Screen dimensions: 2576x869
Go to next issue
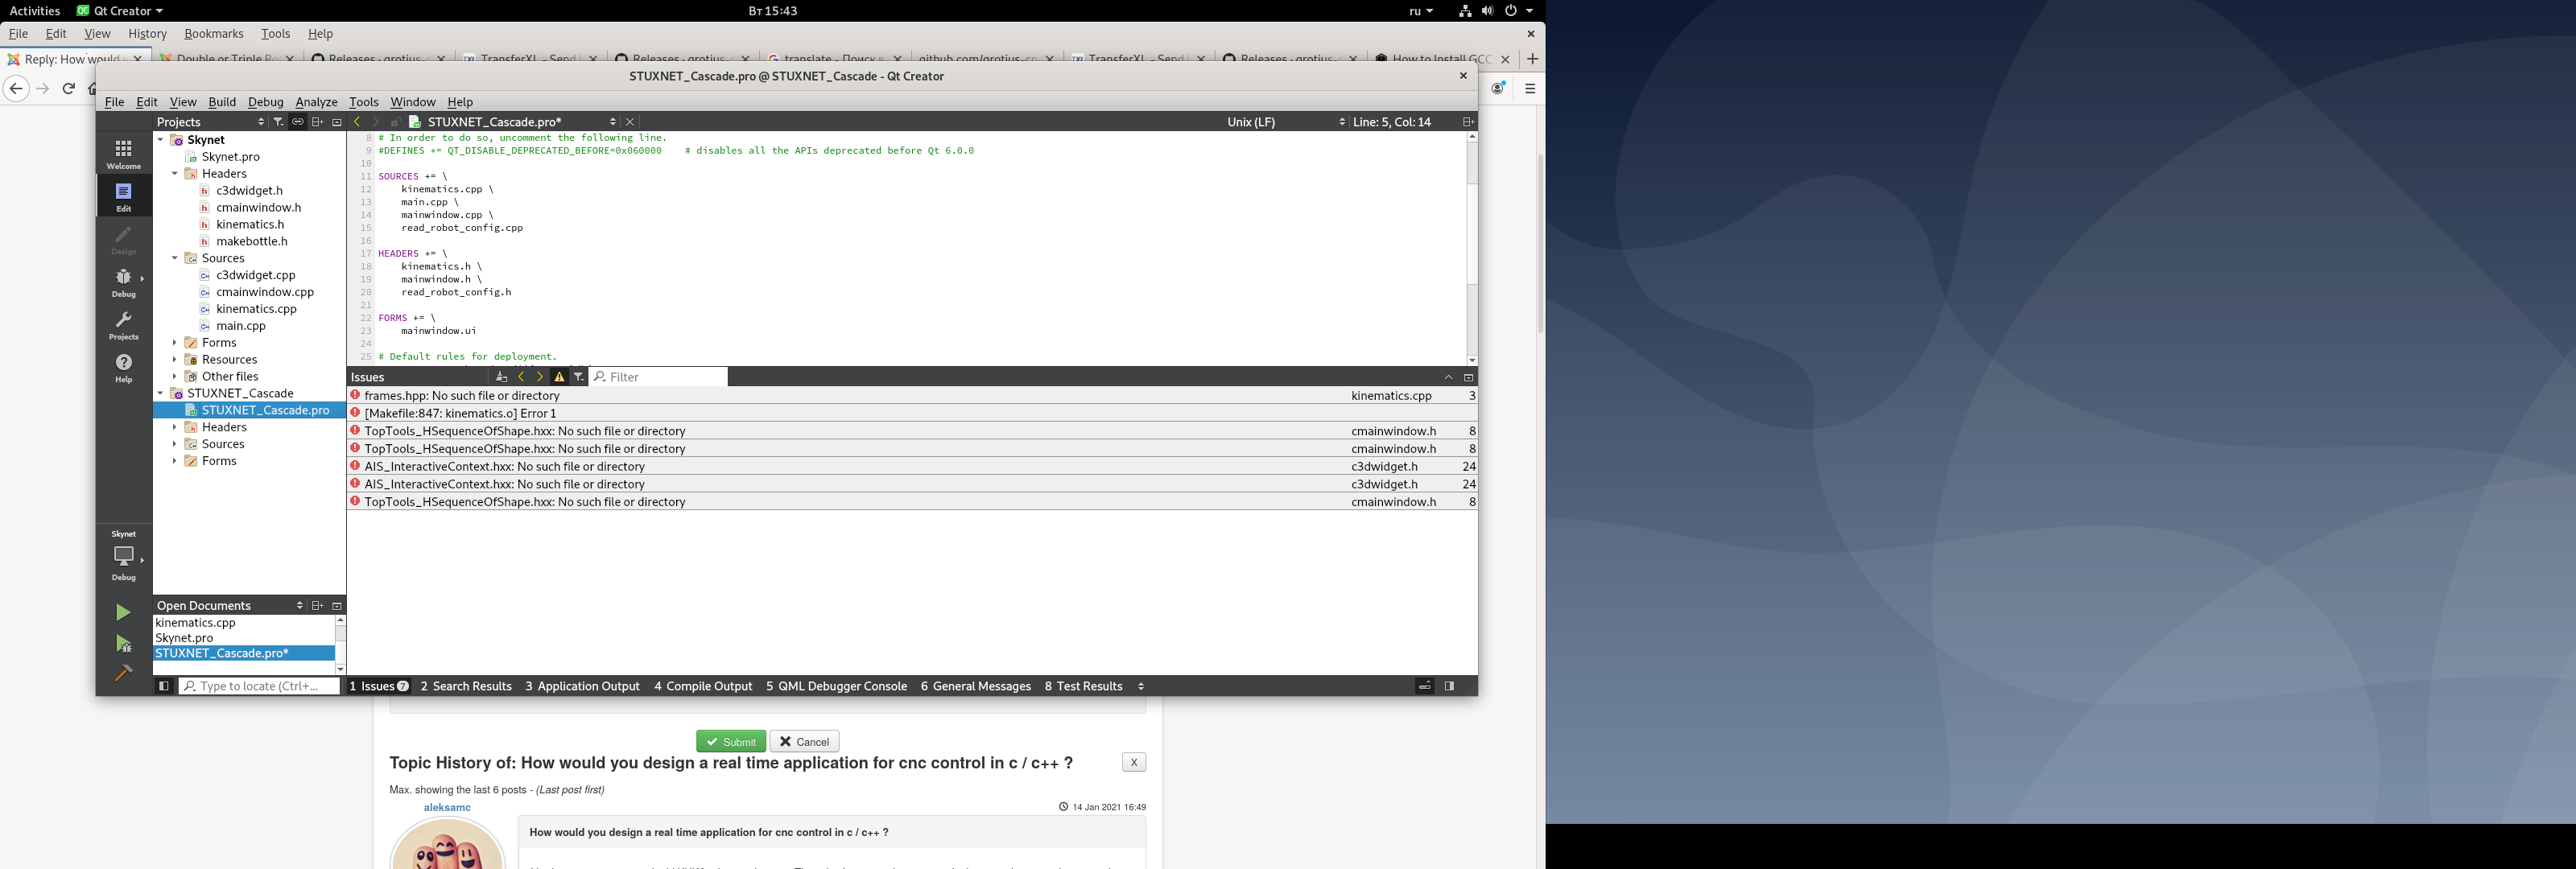pos(540,377)
